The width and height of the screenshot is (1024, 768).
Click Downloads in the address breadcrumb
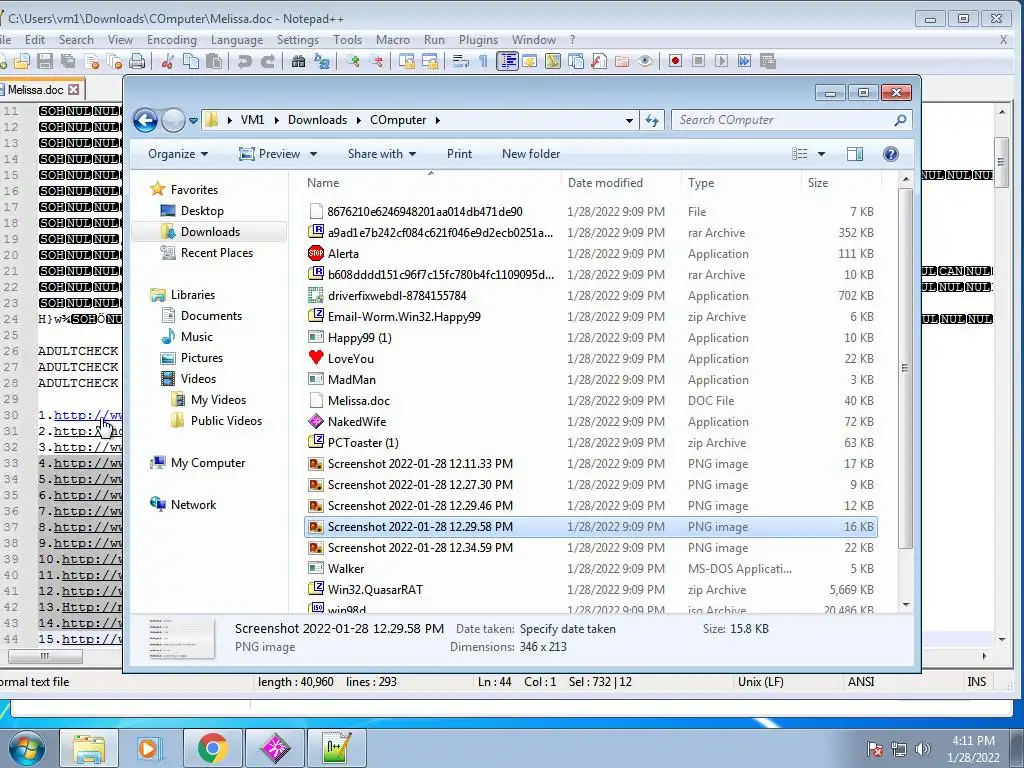click(317, 120)
